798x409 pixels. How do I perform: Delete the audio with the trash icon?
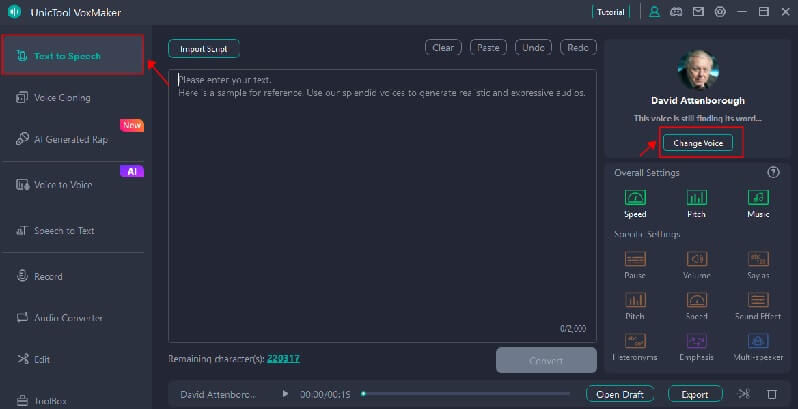771,394
